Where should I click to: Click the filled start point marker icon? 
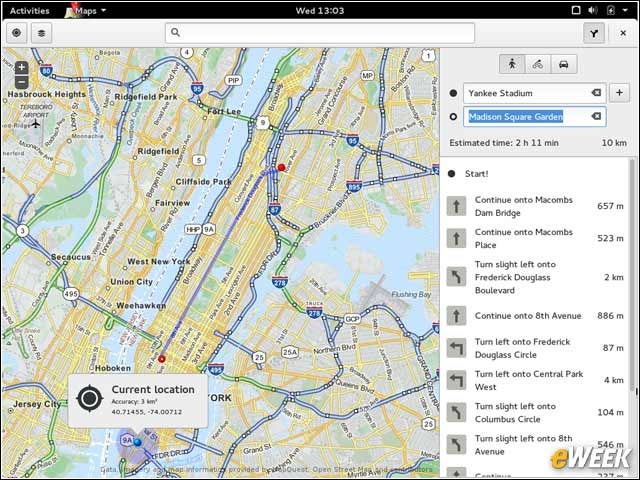(453, 93)
